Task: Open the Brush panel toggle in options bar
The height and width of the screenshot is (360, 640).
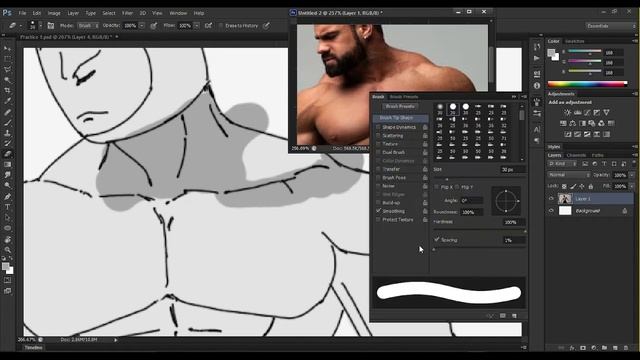Action: (x=51, y=26)
